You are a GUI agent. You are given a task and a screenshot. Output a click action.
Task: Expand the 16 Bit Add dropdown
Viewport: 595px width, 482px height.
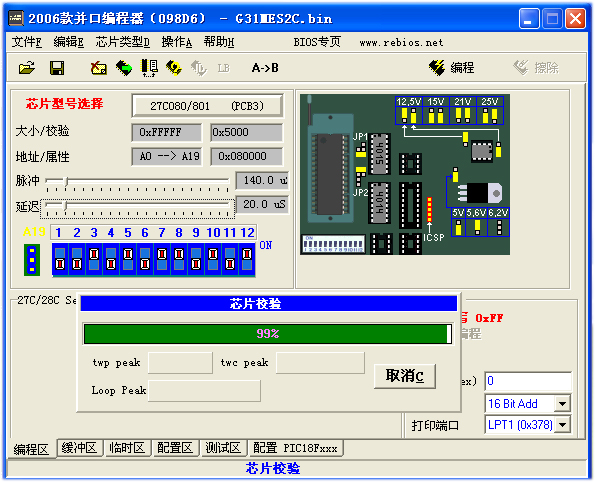tap(562, 403)
